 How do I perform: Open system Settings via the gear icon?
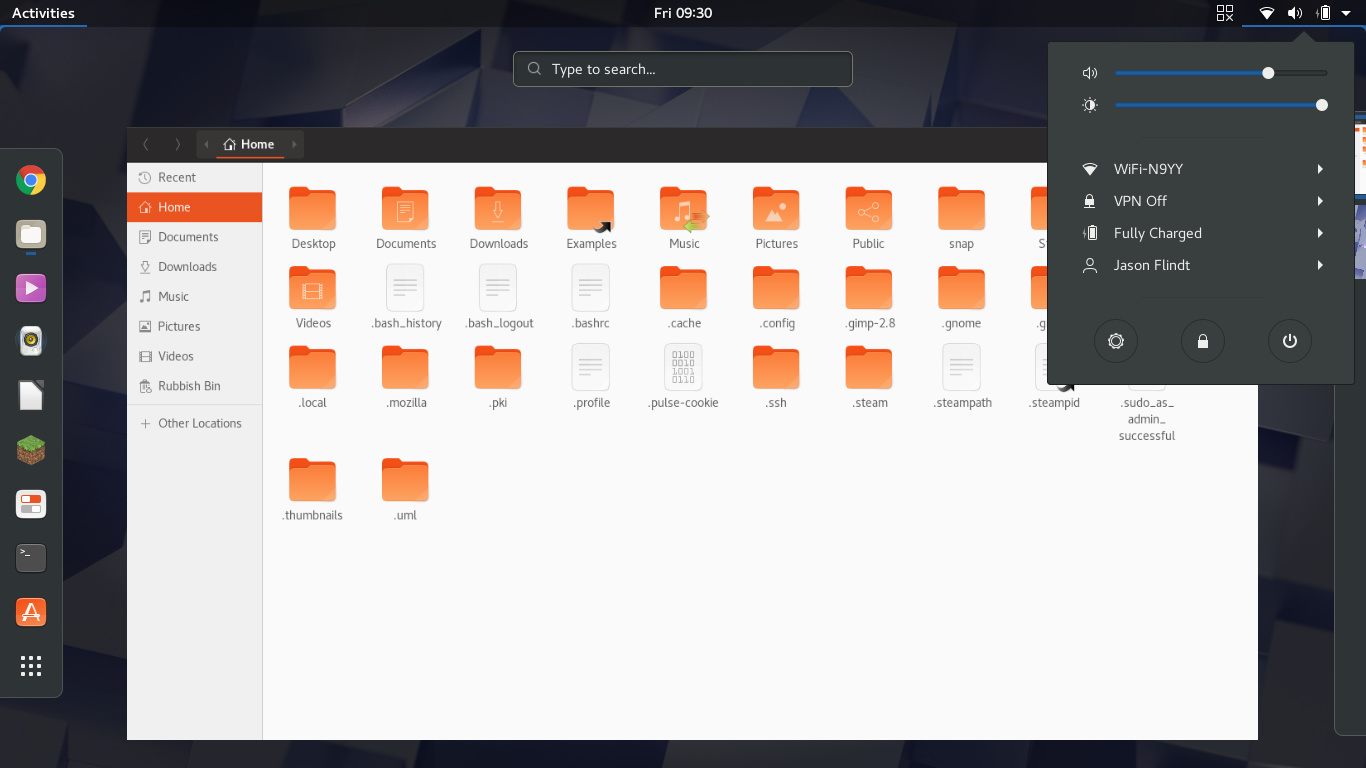pos(1116,341)
